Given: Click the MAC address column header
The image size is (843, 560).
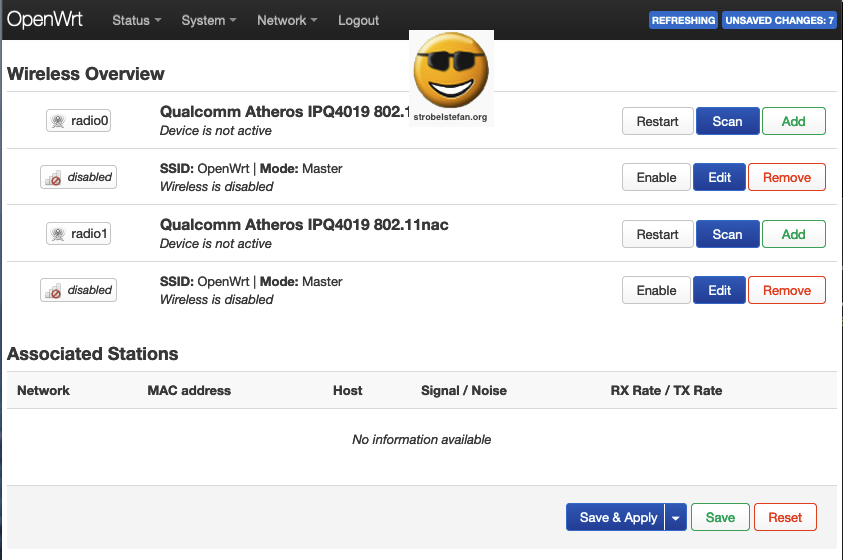Looking at the screenshot, I should coord(189,391).
